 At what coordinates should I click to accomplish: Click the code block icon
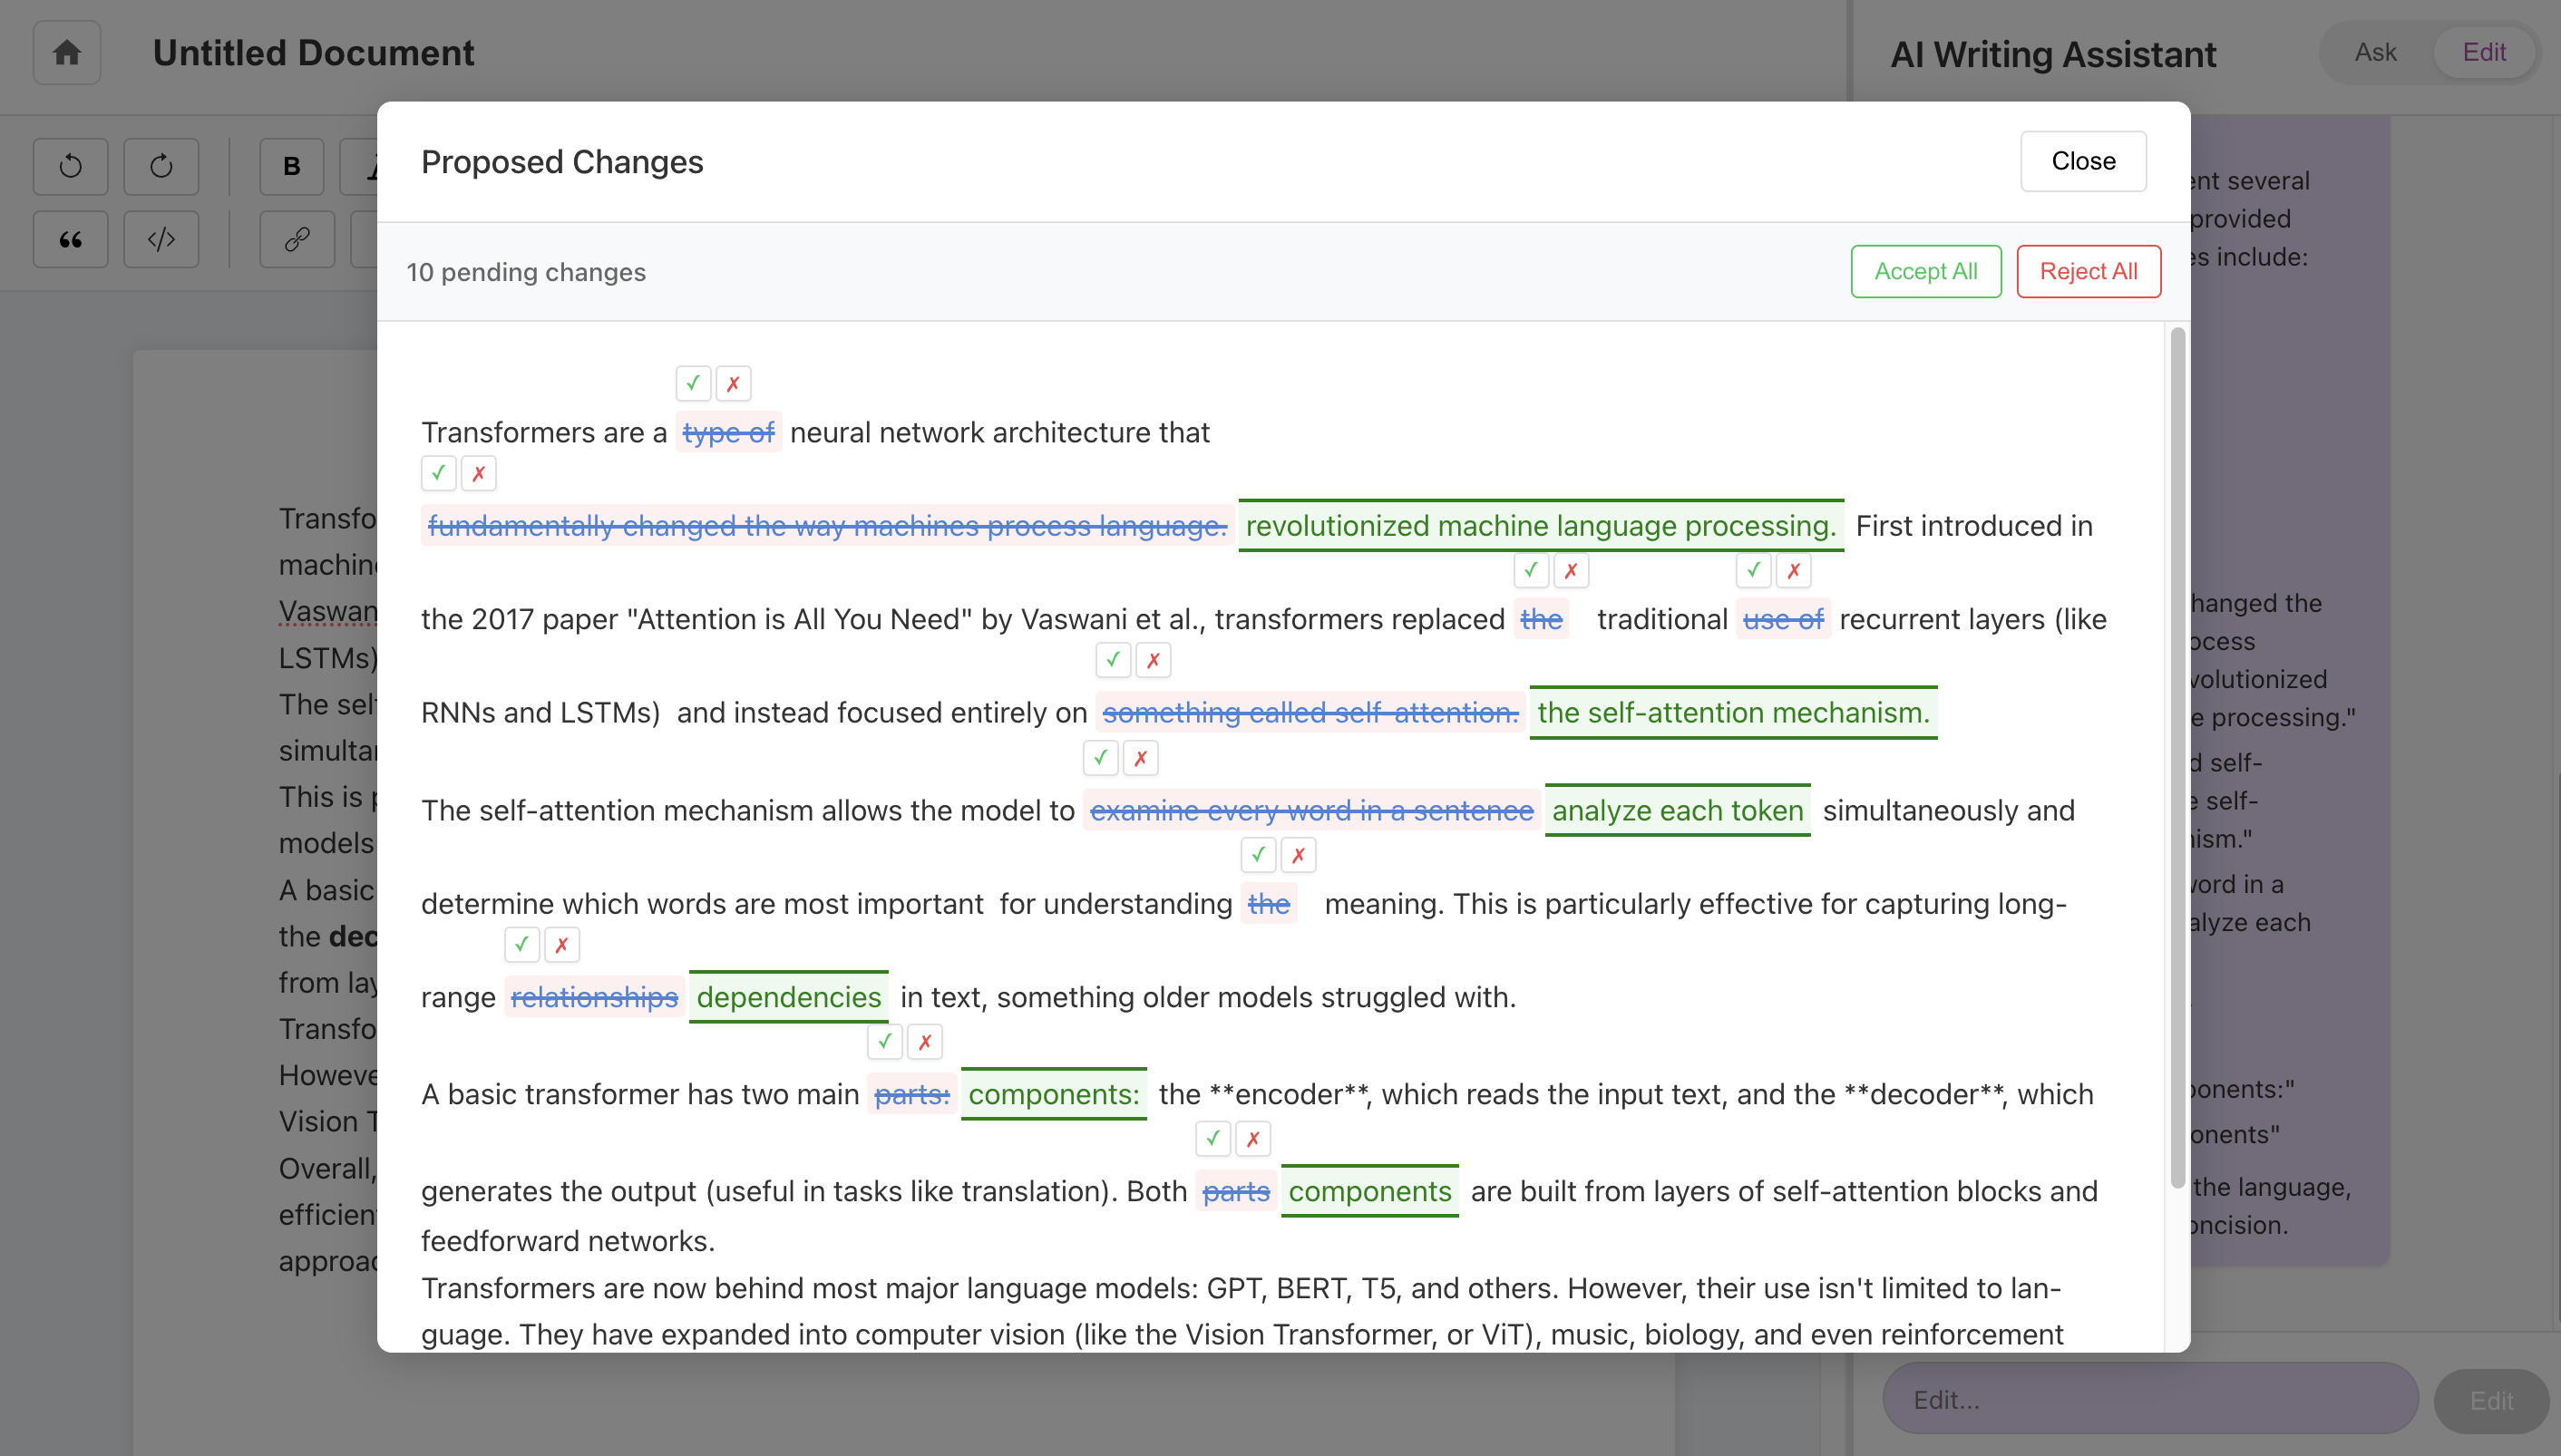(161, 240)
